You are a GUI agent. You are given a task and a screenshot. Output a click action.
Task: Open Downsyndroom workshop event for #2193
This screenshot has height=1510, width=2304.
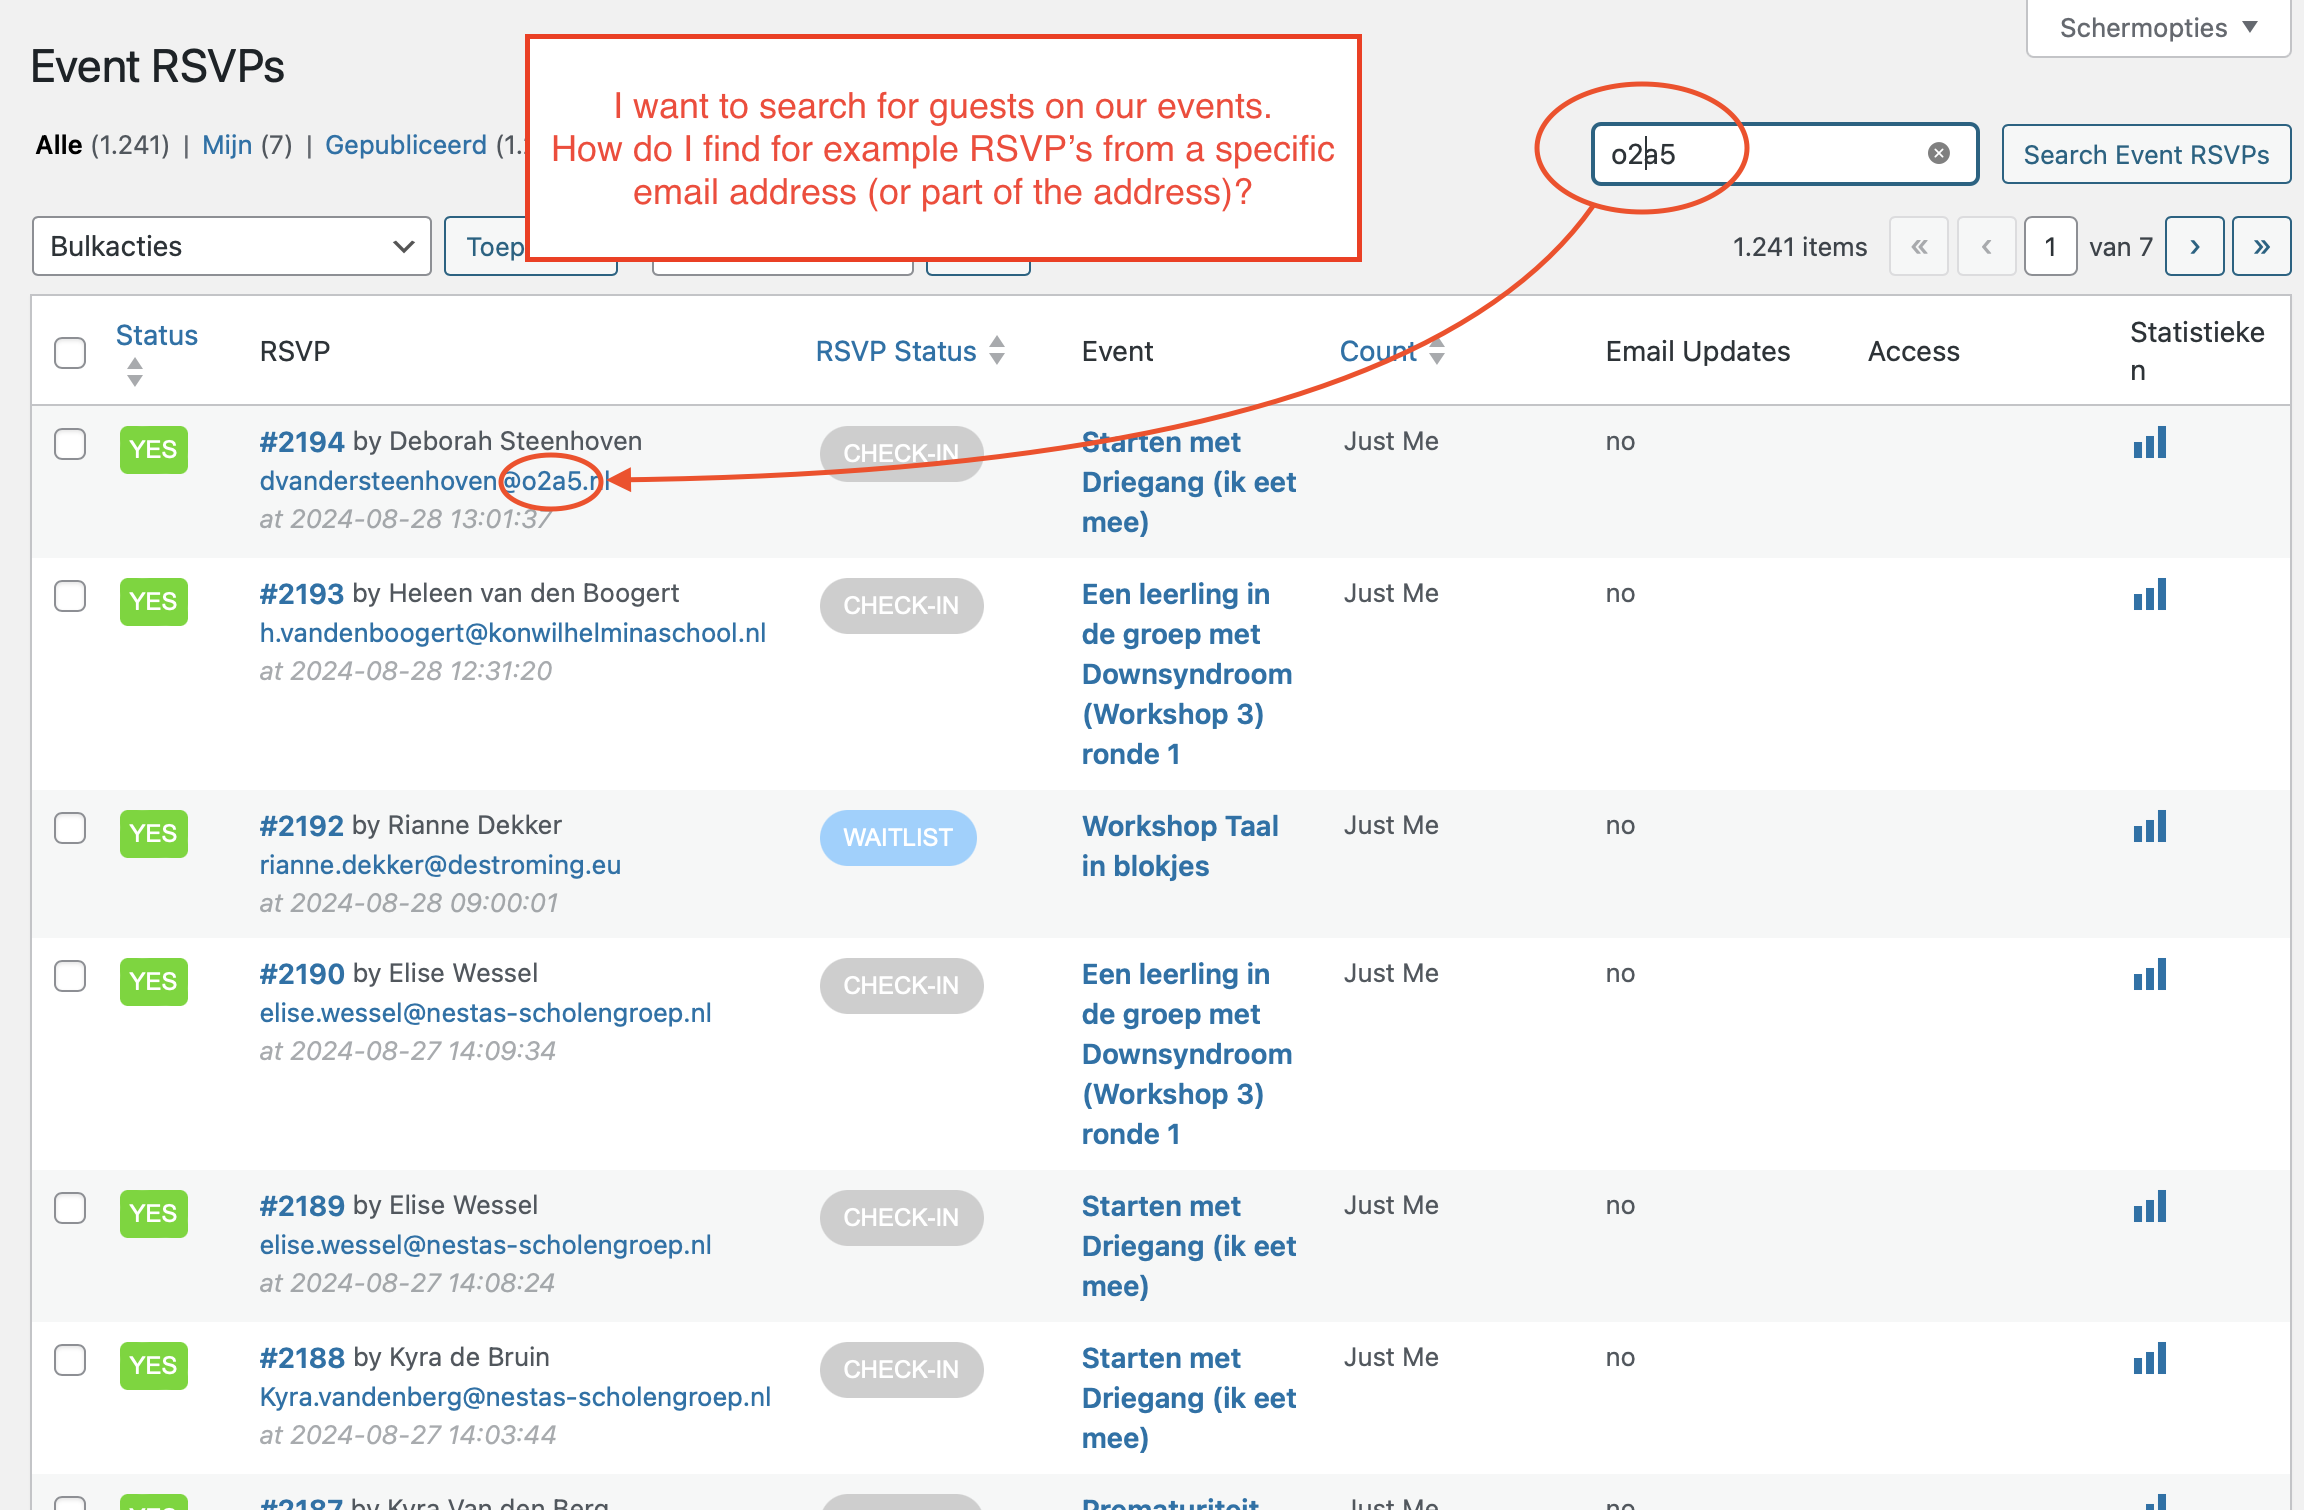(1187, 674)
